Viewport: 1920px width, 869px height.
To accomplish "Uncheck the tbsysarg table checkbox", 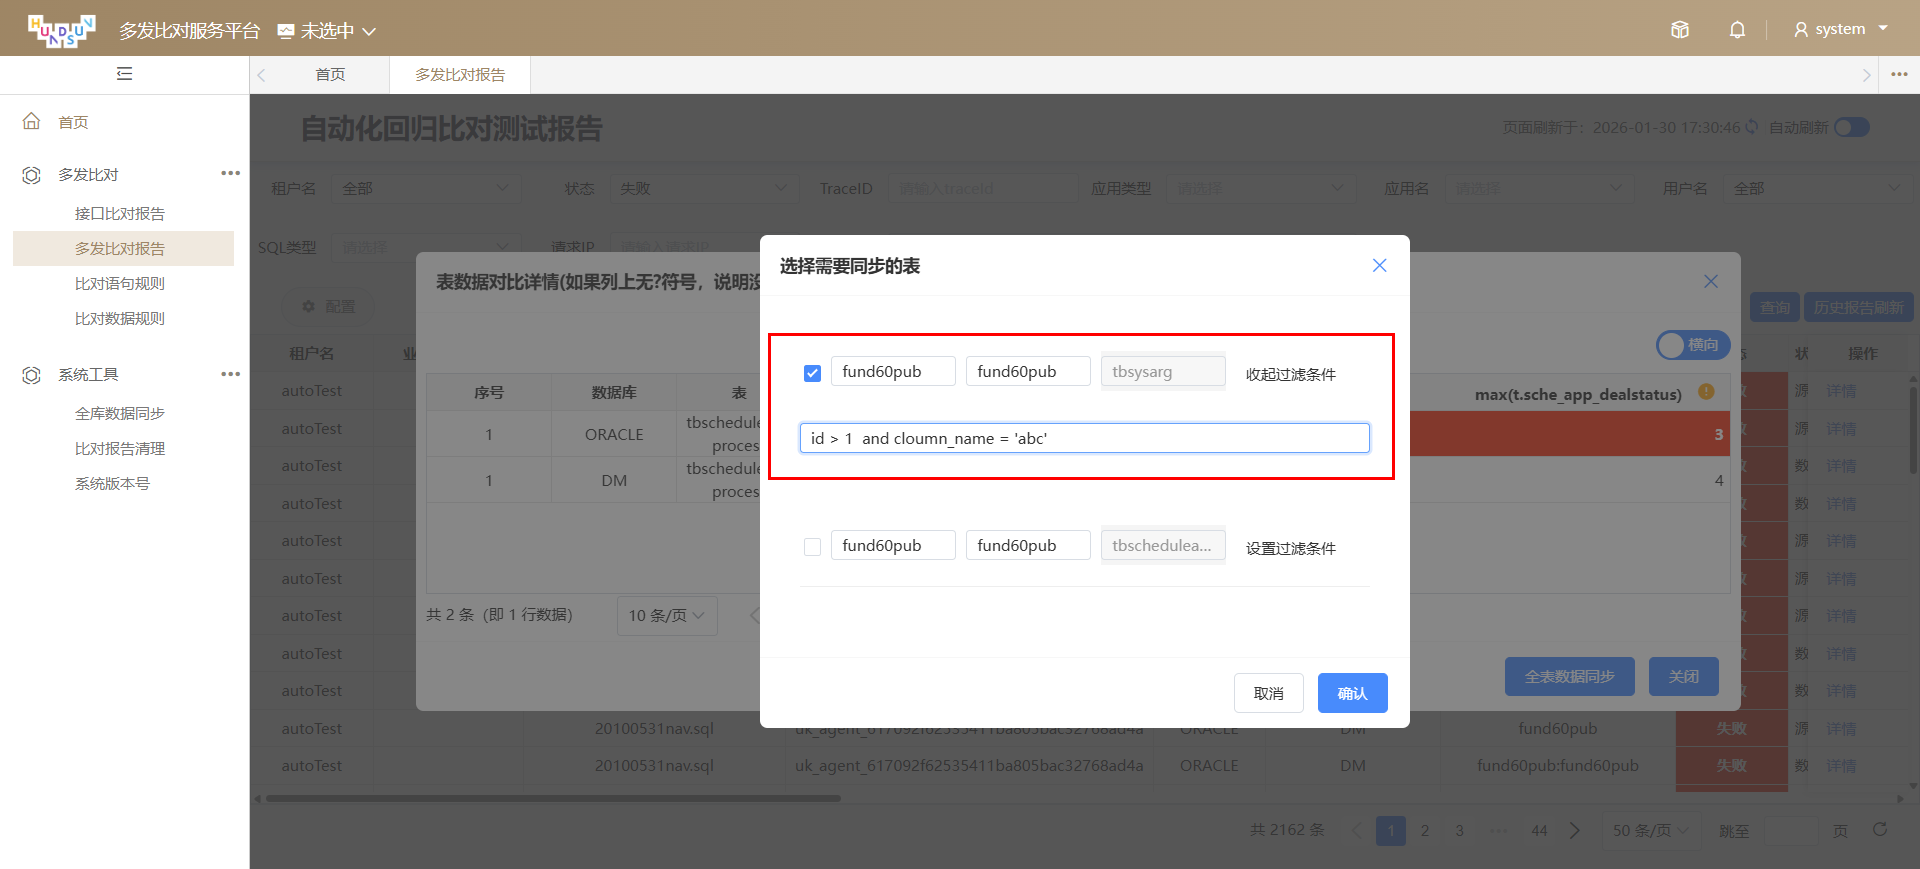I will (812, 373).
